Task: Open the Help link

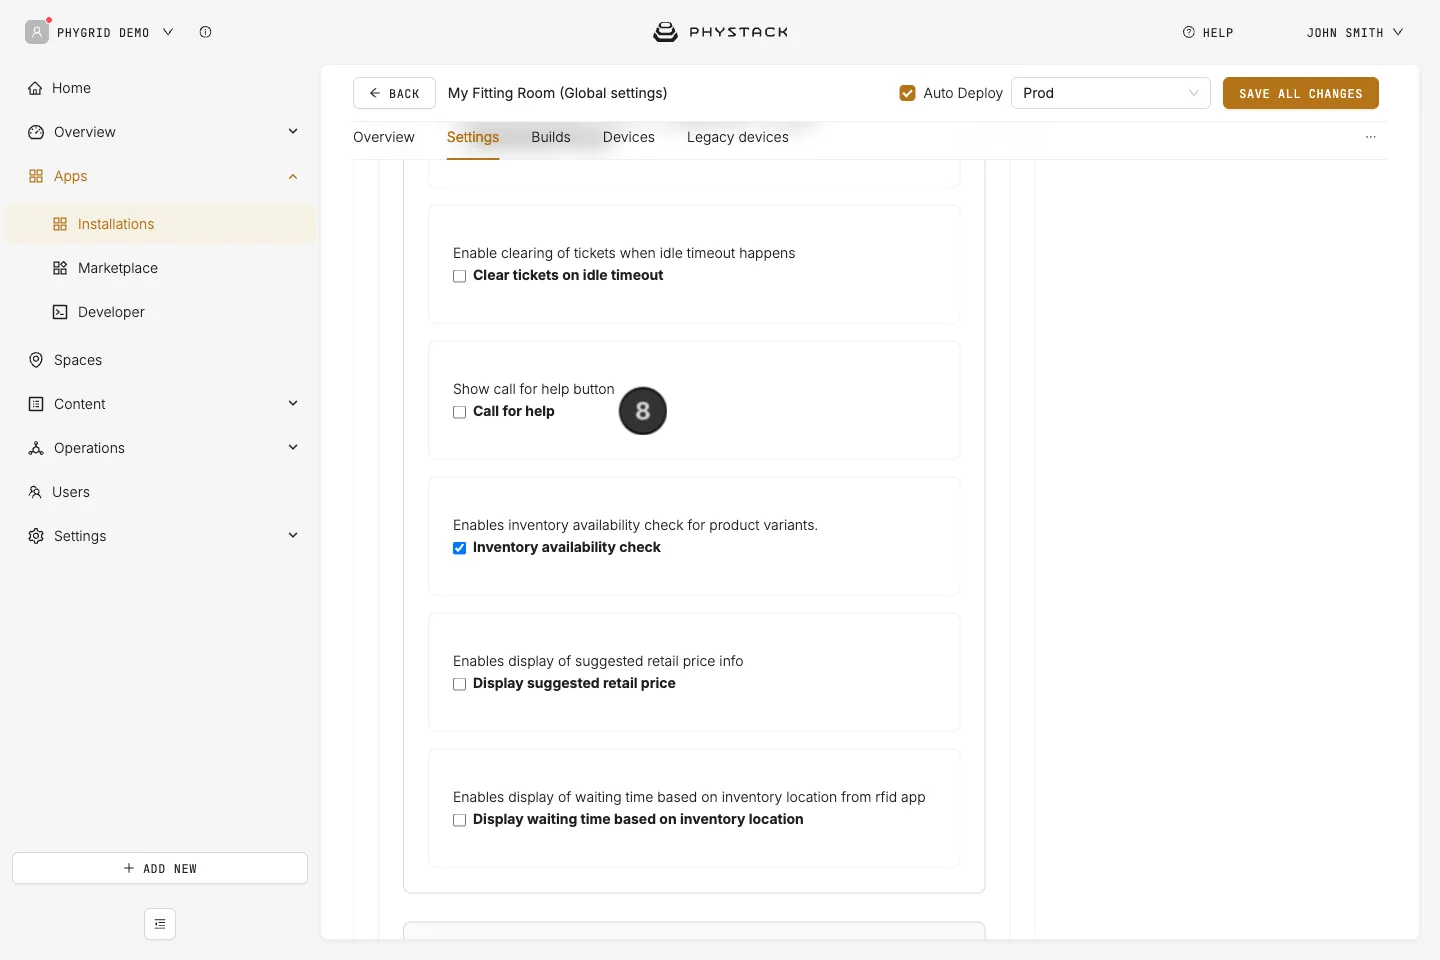Action: [1208, 32]
